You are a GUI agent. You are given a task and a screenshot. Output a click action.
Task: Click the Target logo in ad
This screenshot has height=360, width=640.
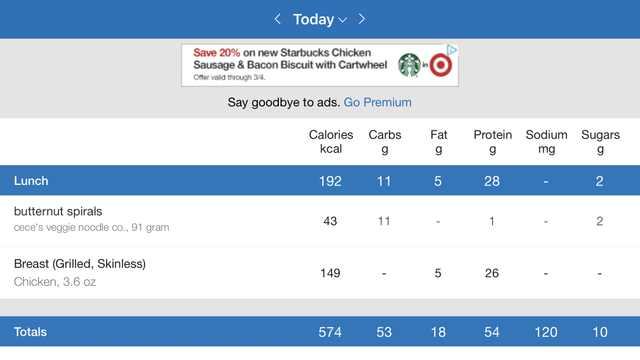441,65
